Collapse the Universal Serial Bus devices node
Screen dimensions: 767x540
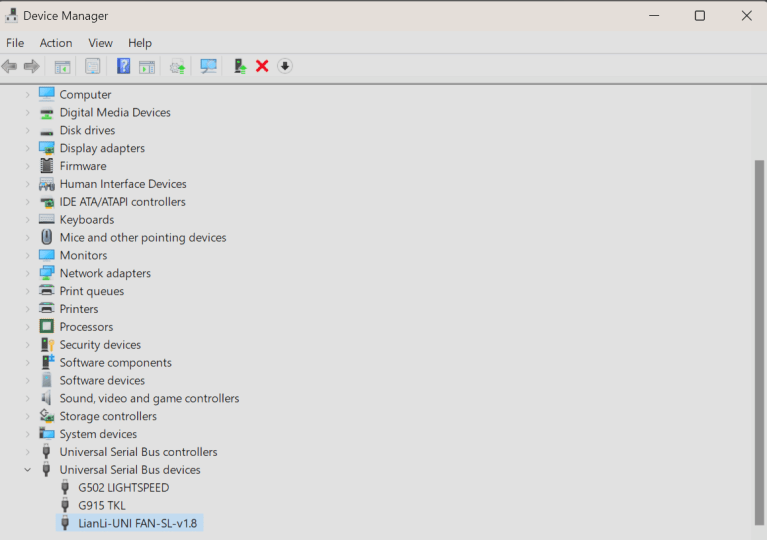coord(28,470)
